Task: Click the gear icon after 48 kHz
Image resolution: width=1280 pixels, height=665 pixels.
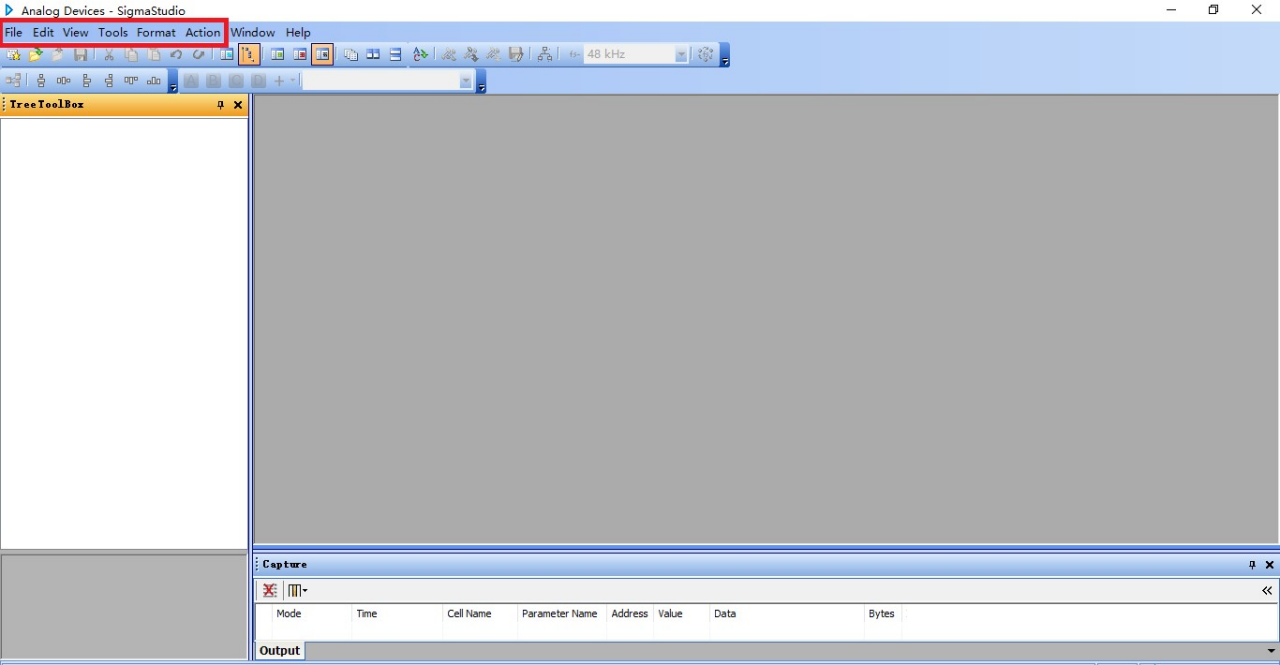Action: 706,55
